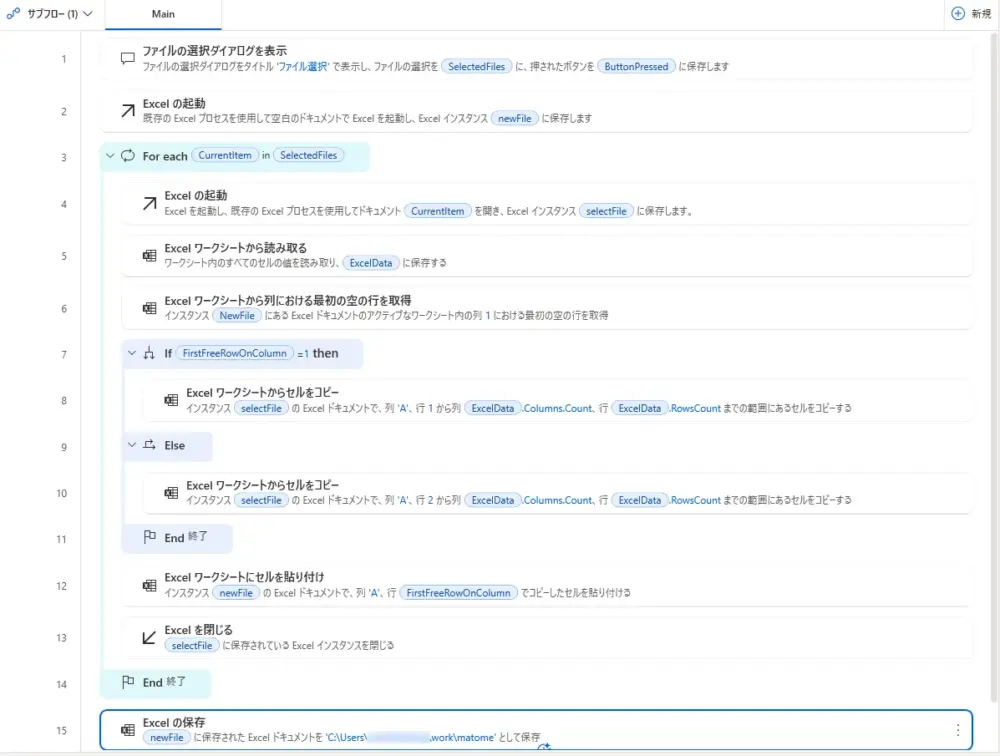Click the launch arrow icon on step 2

[x=128, y=111]
